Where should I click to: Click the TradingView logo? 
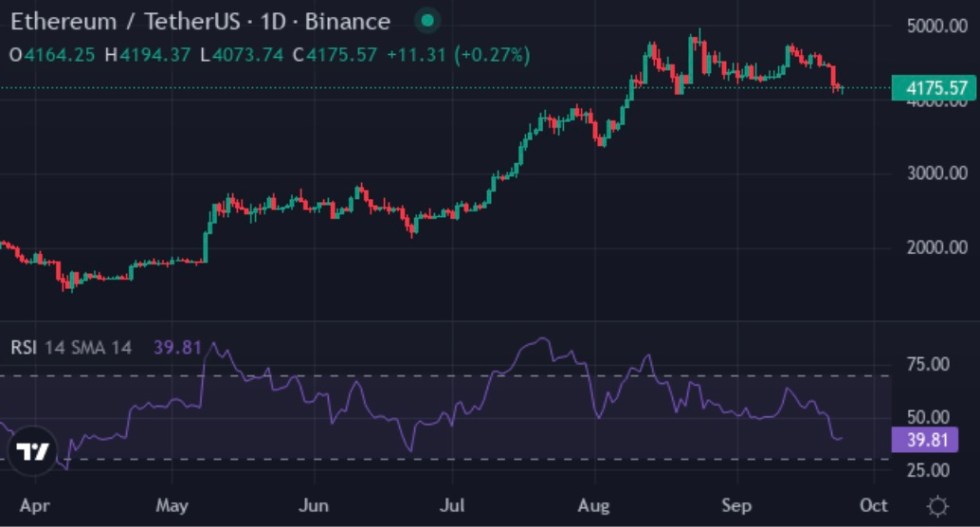pyautogui.click(x=32, y=451)
